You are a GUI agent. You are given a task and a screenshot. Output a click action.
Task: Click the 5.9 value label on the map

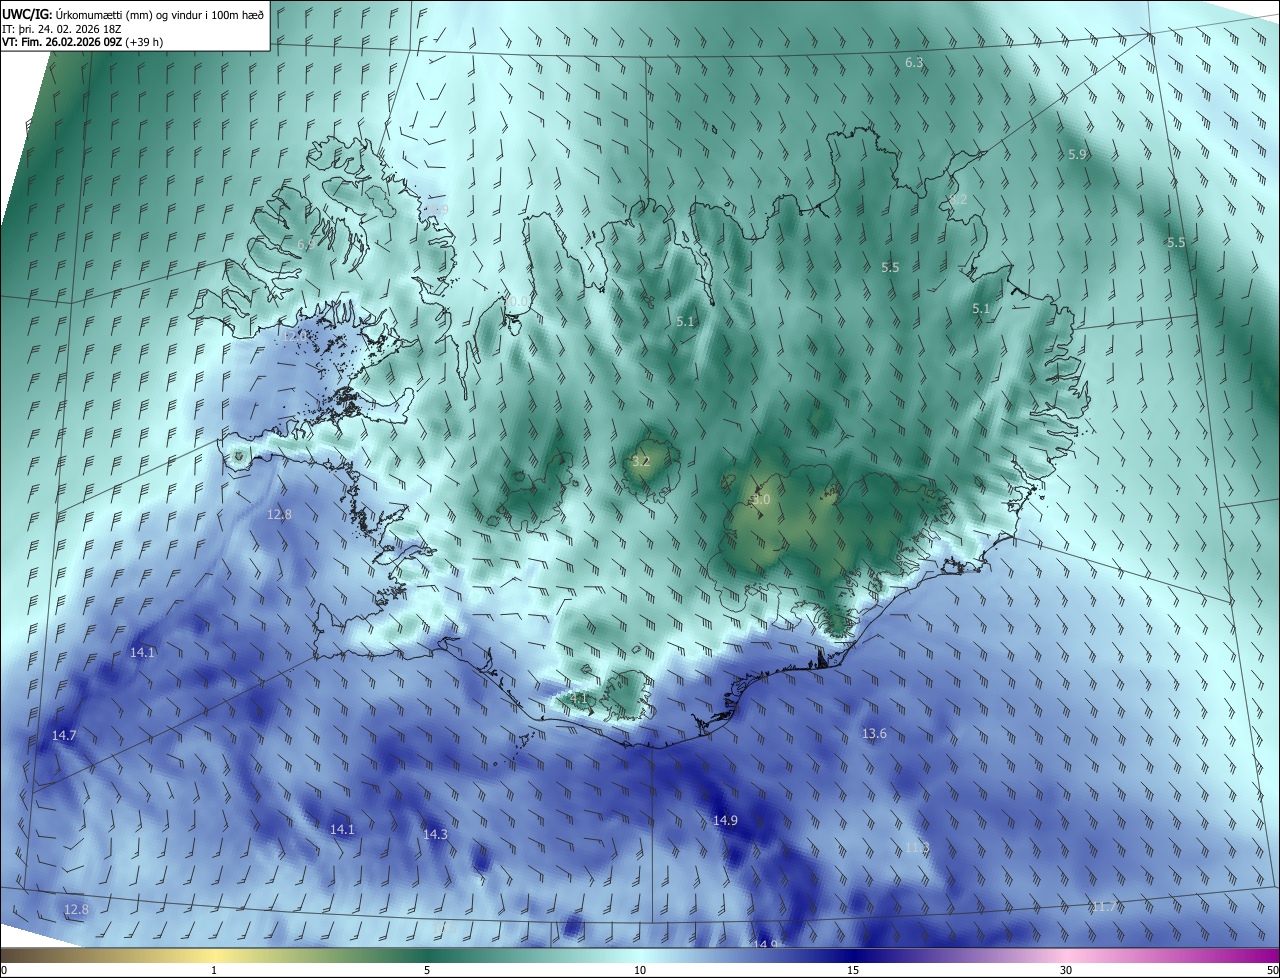1077,155
